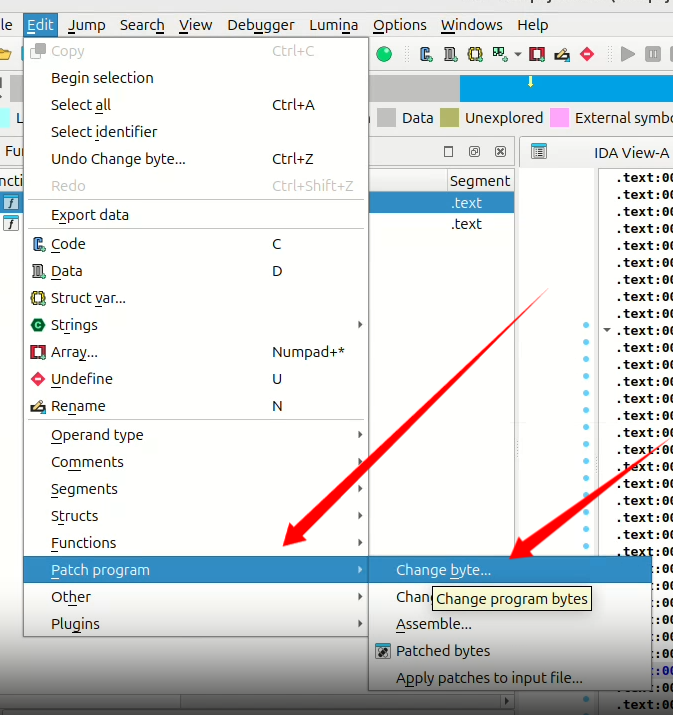673x715 pixels.
Task: Click the Undefine toolbar icon
Action: 587,54
